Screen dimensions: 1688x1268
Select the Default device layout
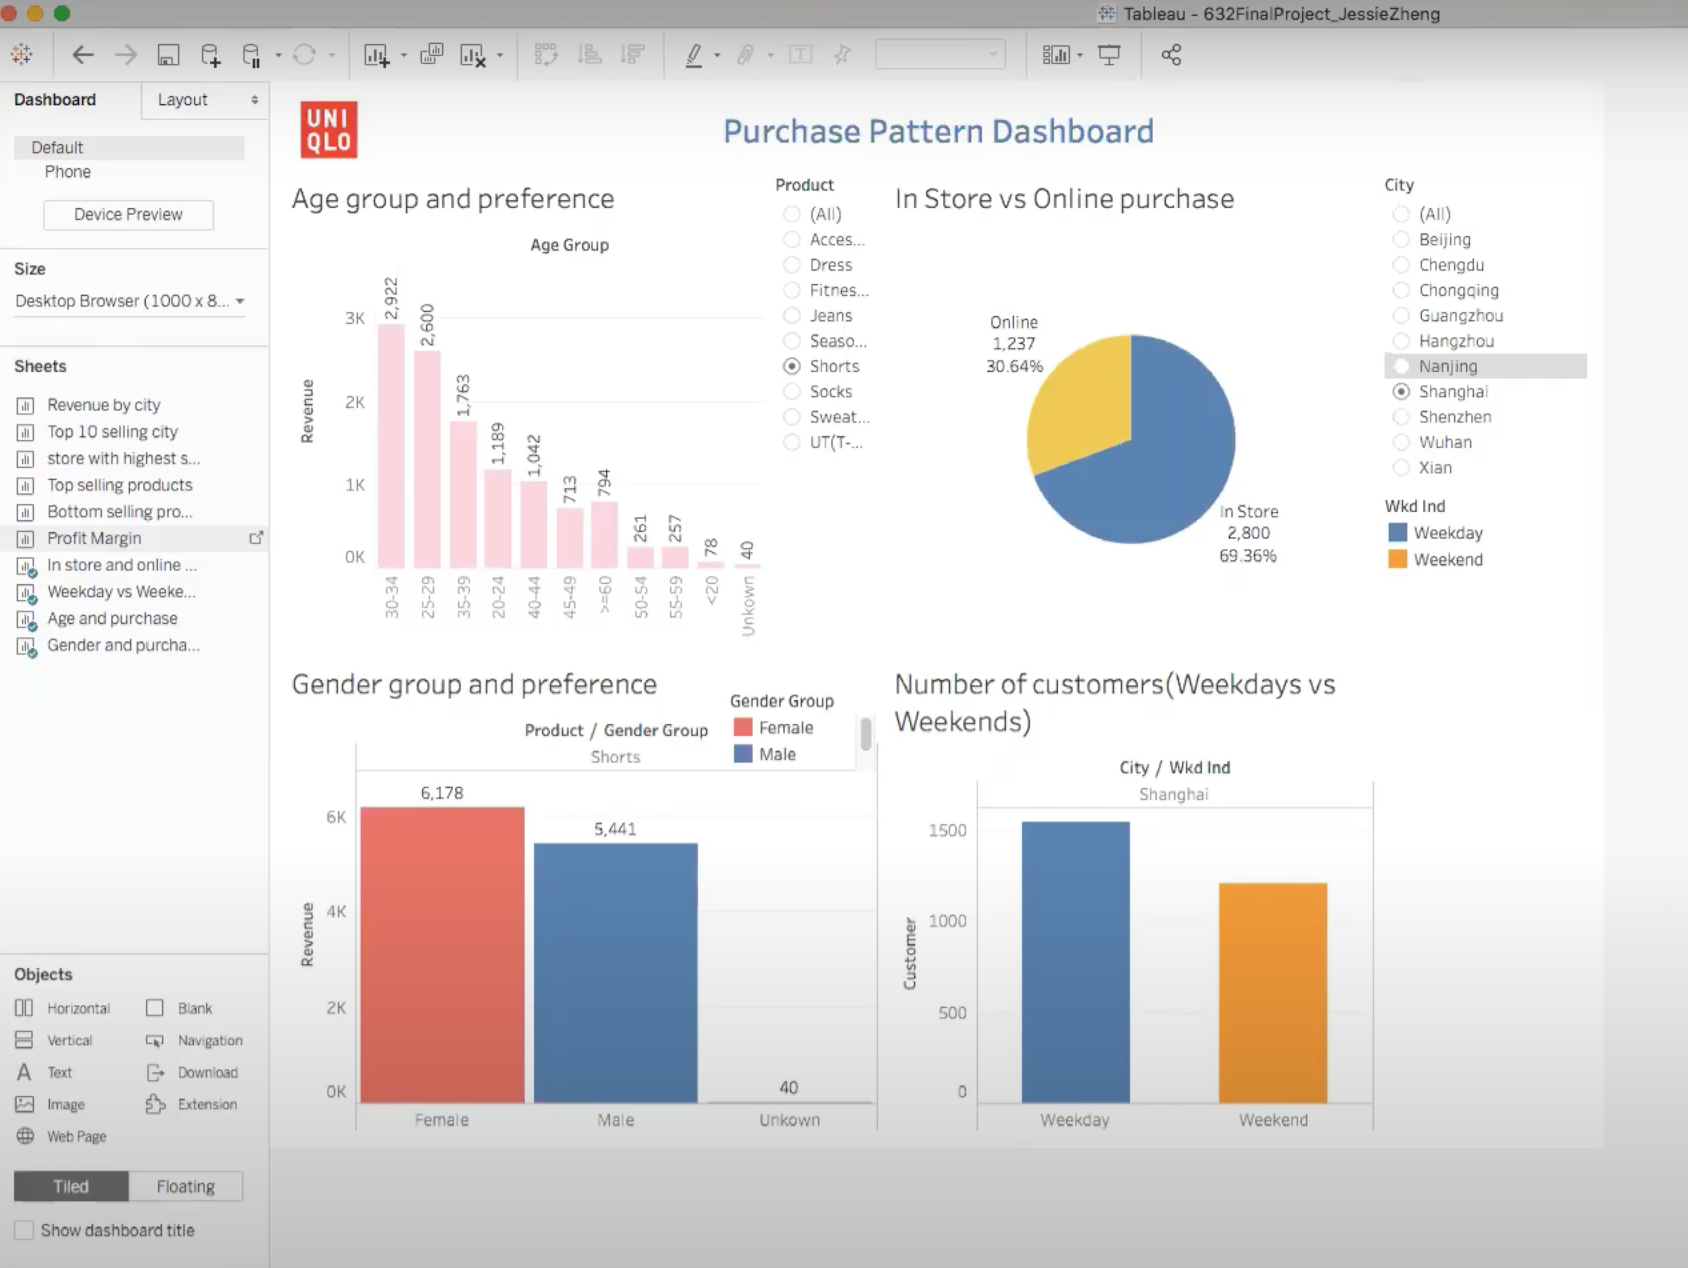129,148
